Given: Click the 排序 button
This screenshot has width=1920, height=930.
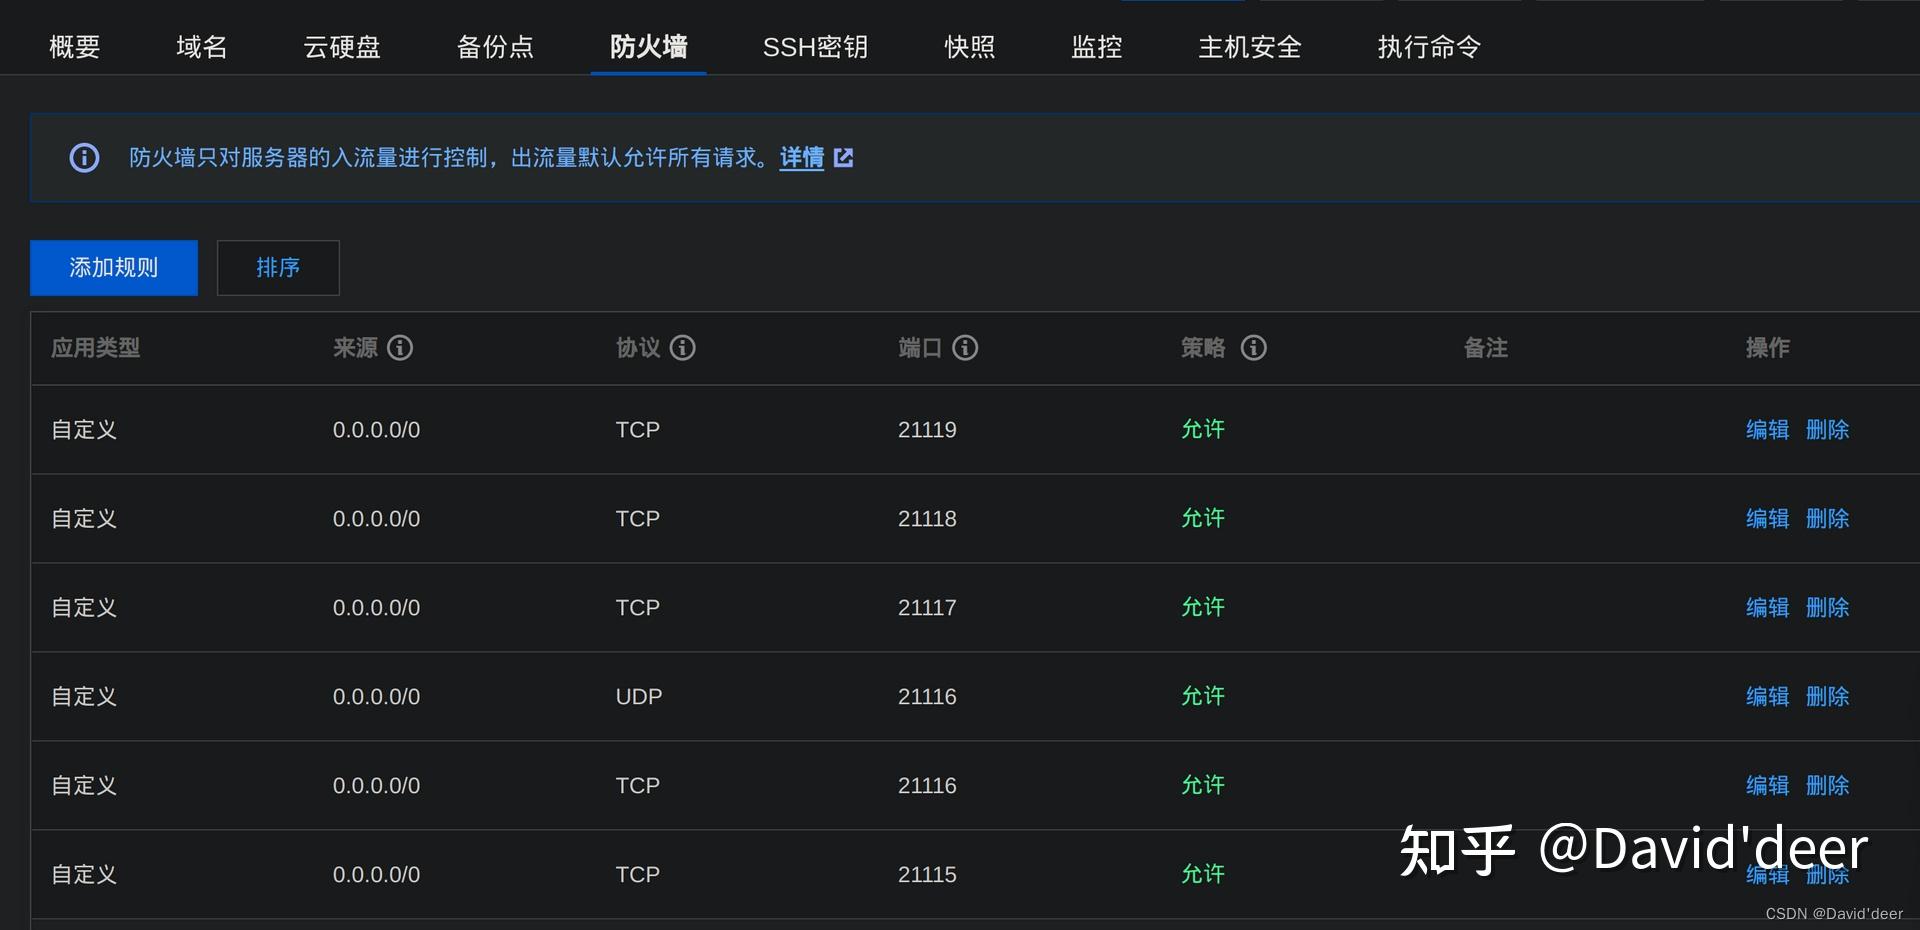Looking at the screenshot, I should (x=278, y=268).
